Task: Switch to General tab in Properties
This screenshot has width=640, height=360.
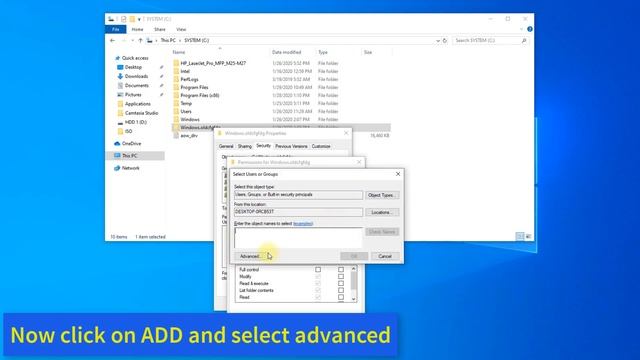Action: coord(226,146)
